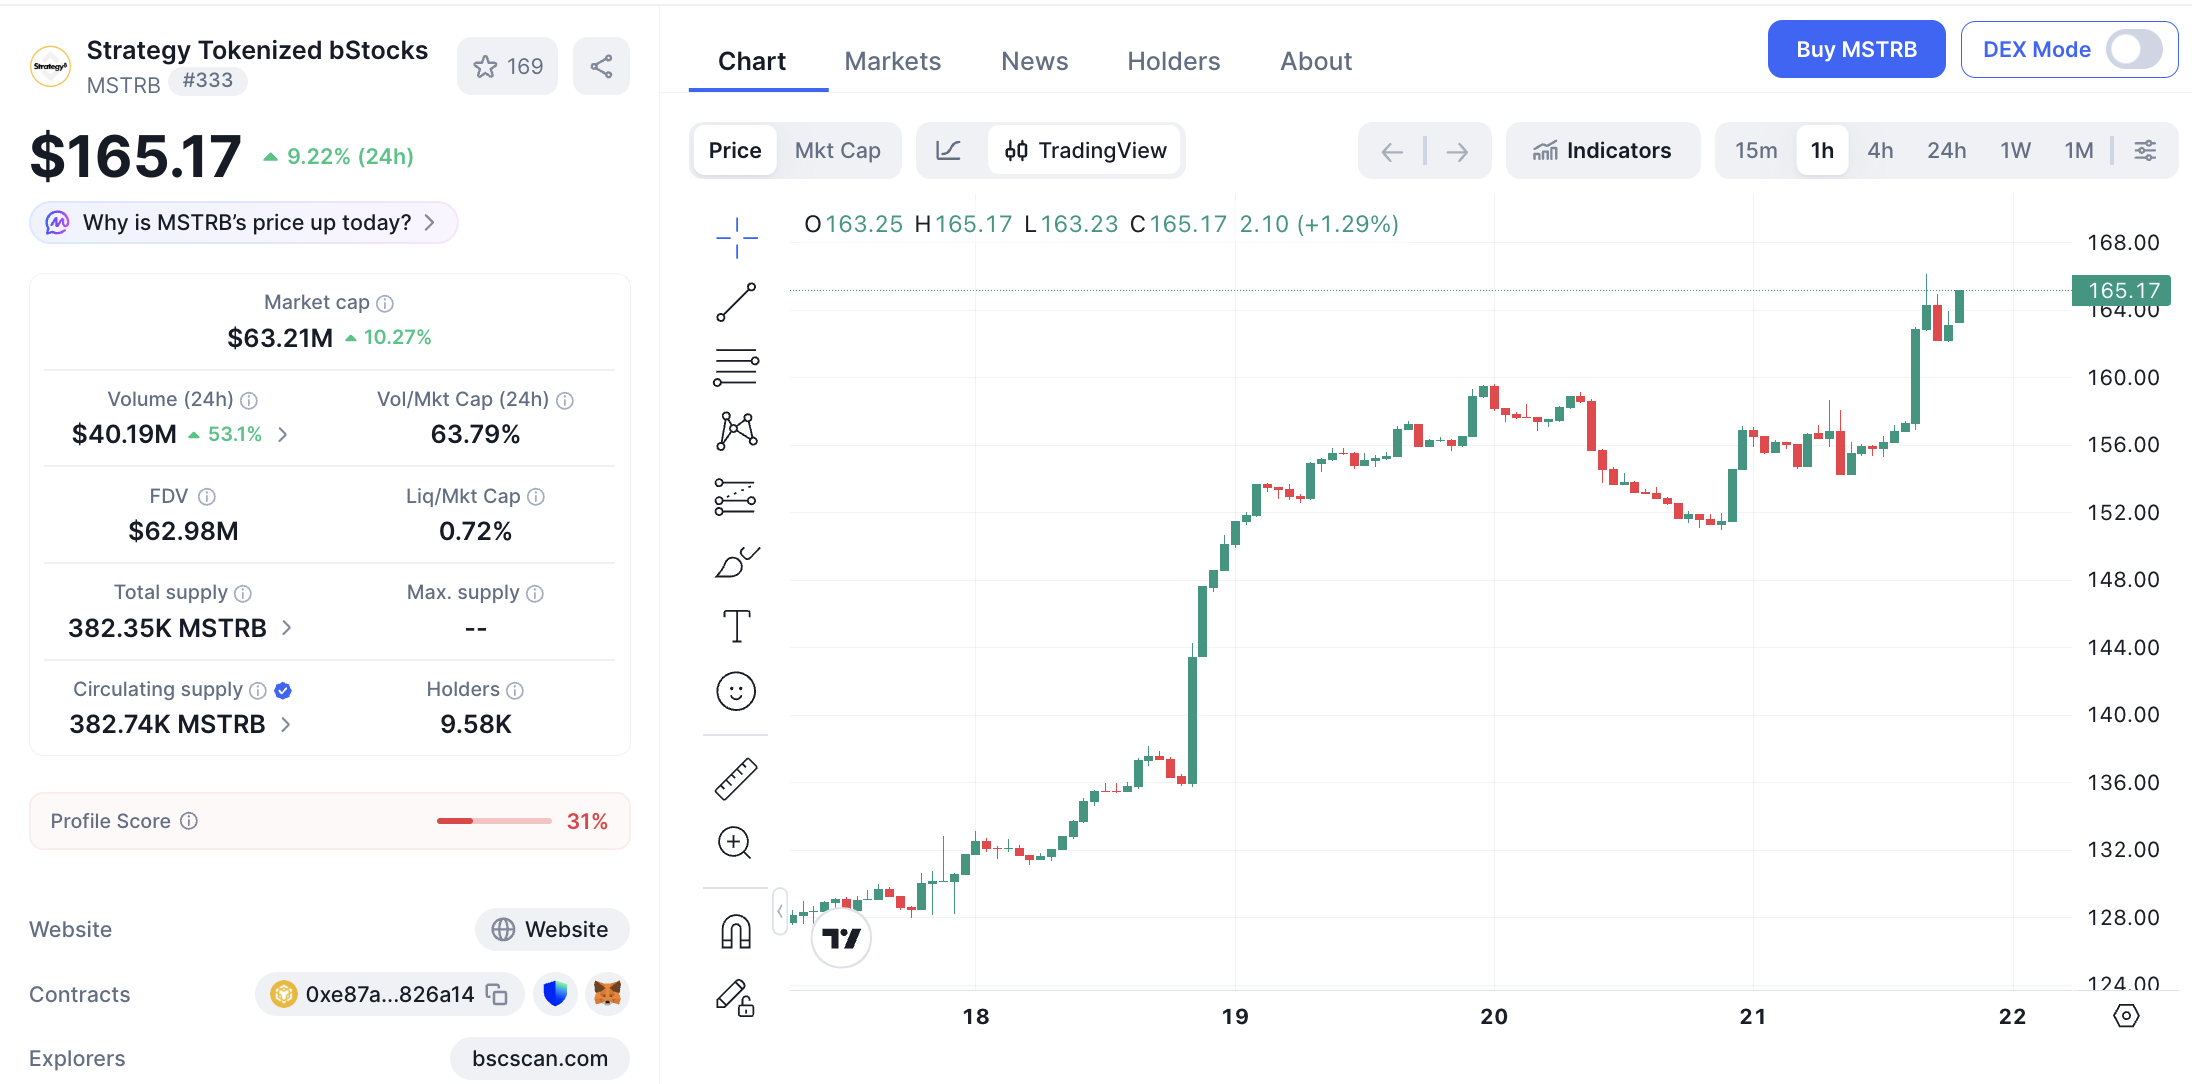Click the Profile Score progress bar
Viewport: 2192px width, 1084px height.
pyautogui.click(x=494, y=821)
